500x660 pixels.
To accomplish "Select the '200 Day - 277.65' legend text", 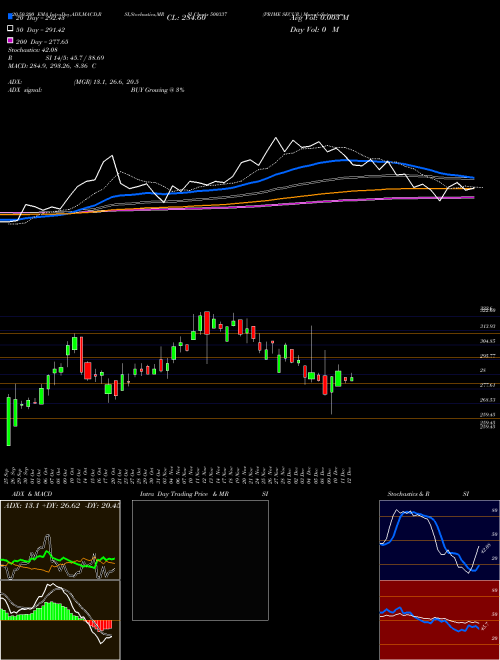I will pos(42,42).
